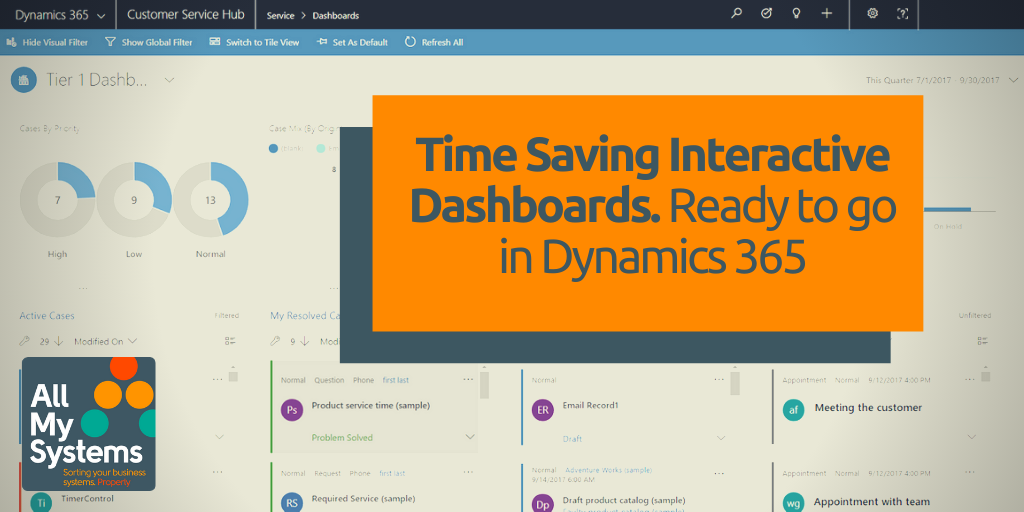Click the plus quick create icon

pos(827,14)
